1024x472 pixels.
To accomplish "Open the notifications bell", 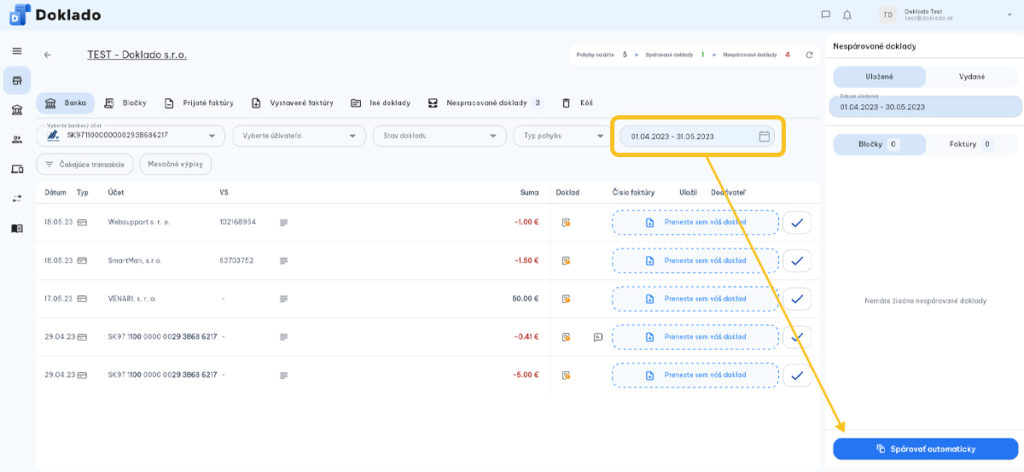I will [x=847, y=14].
